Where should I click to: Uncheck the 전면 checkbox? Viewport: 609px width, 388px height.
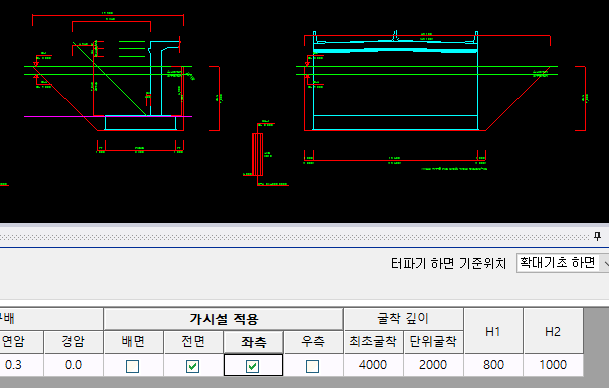(x=193, y=366)
